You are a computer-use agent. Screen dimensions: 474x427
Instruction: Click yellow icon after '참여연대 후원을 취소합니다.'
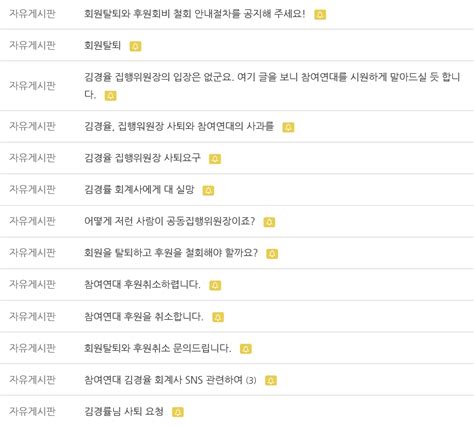click(x=218, y=317)
